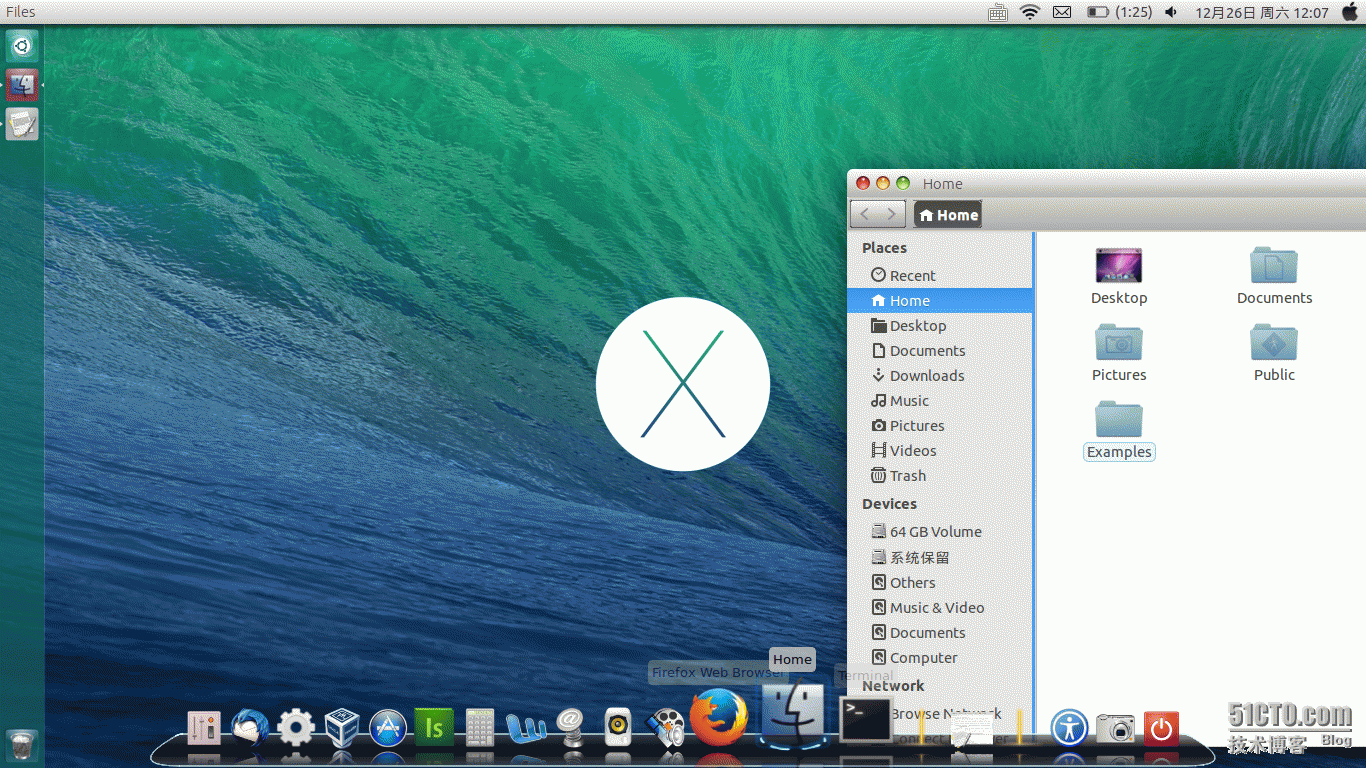The width and height of the screenshot is (1366, 768).
Task: Select Documents under Devices in sidebar
Action: coord(939,632)
